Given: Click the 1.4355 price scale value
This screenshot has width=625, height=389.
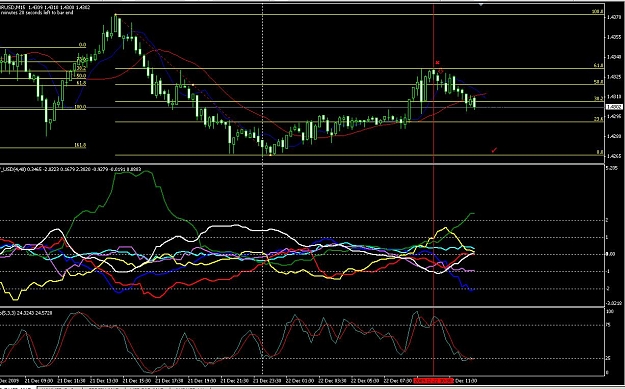Looking at the screenshot, I should [613, 37].
